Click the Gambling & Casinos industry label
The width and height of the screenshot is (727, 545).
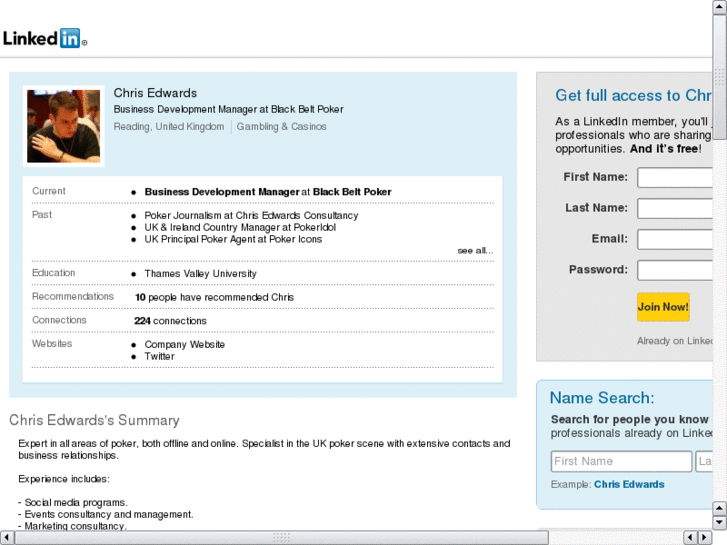[281, 127]
